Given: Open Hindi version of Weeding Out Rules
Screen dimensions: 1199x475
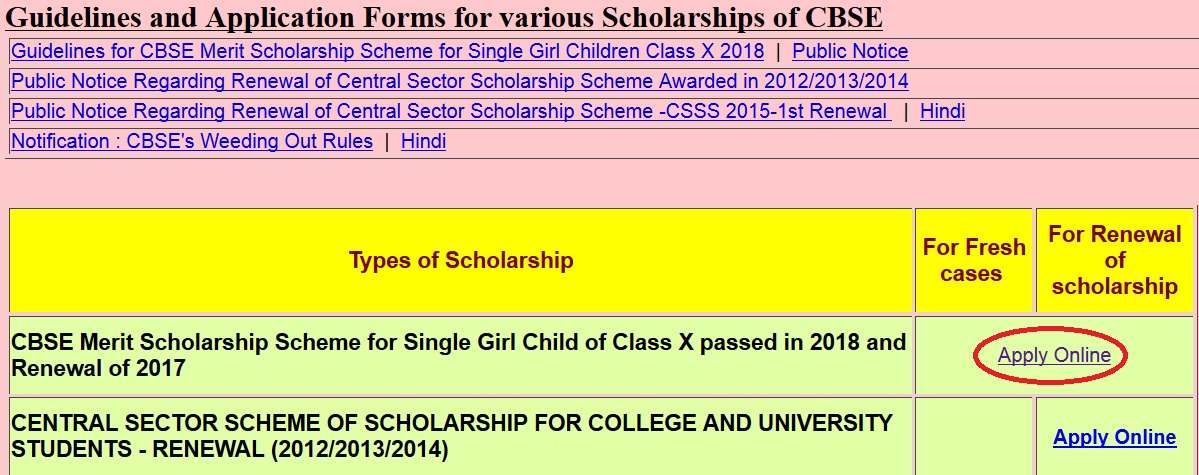Looking at the screenshot, I should click(x=423, y=141).
